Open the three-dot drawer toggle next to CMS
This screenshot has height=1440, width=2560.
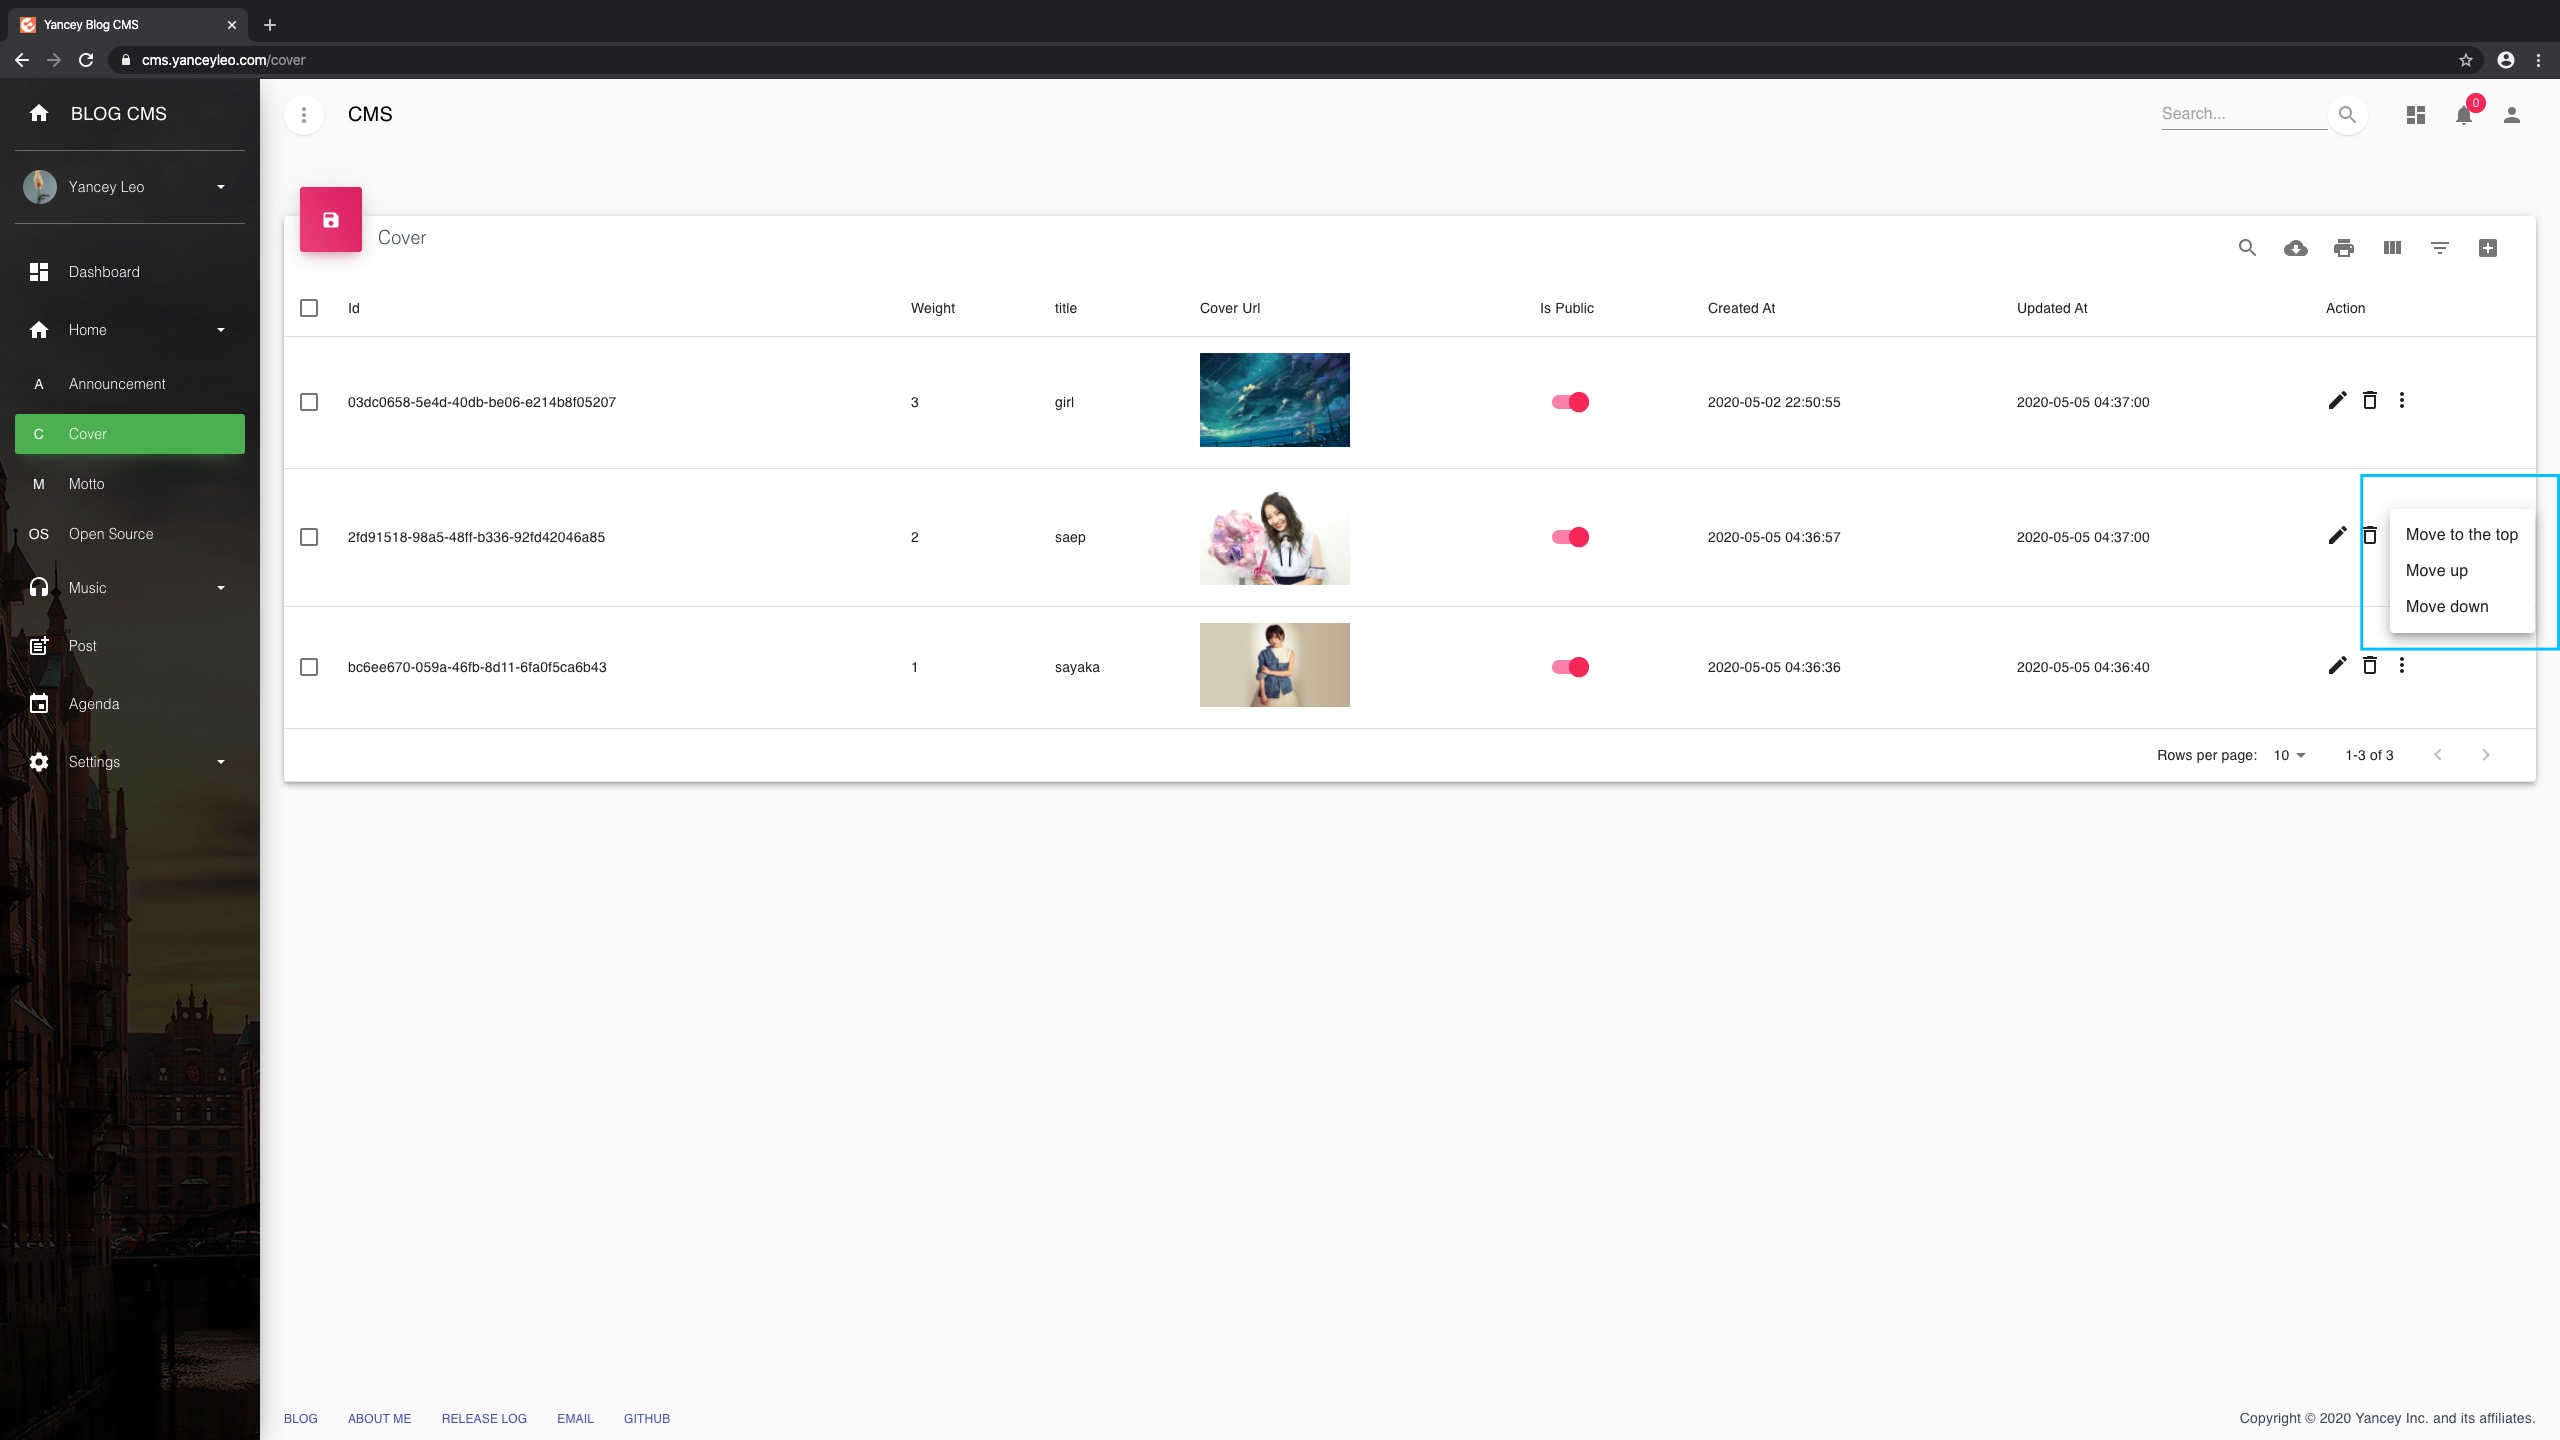[x=304, y=114]
